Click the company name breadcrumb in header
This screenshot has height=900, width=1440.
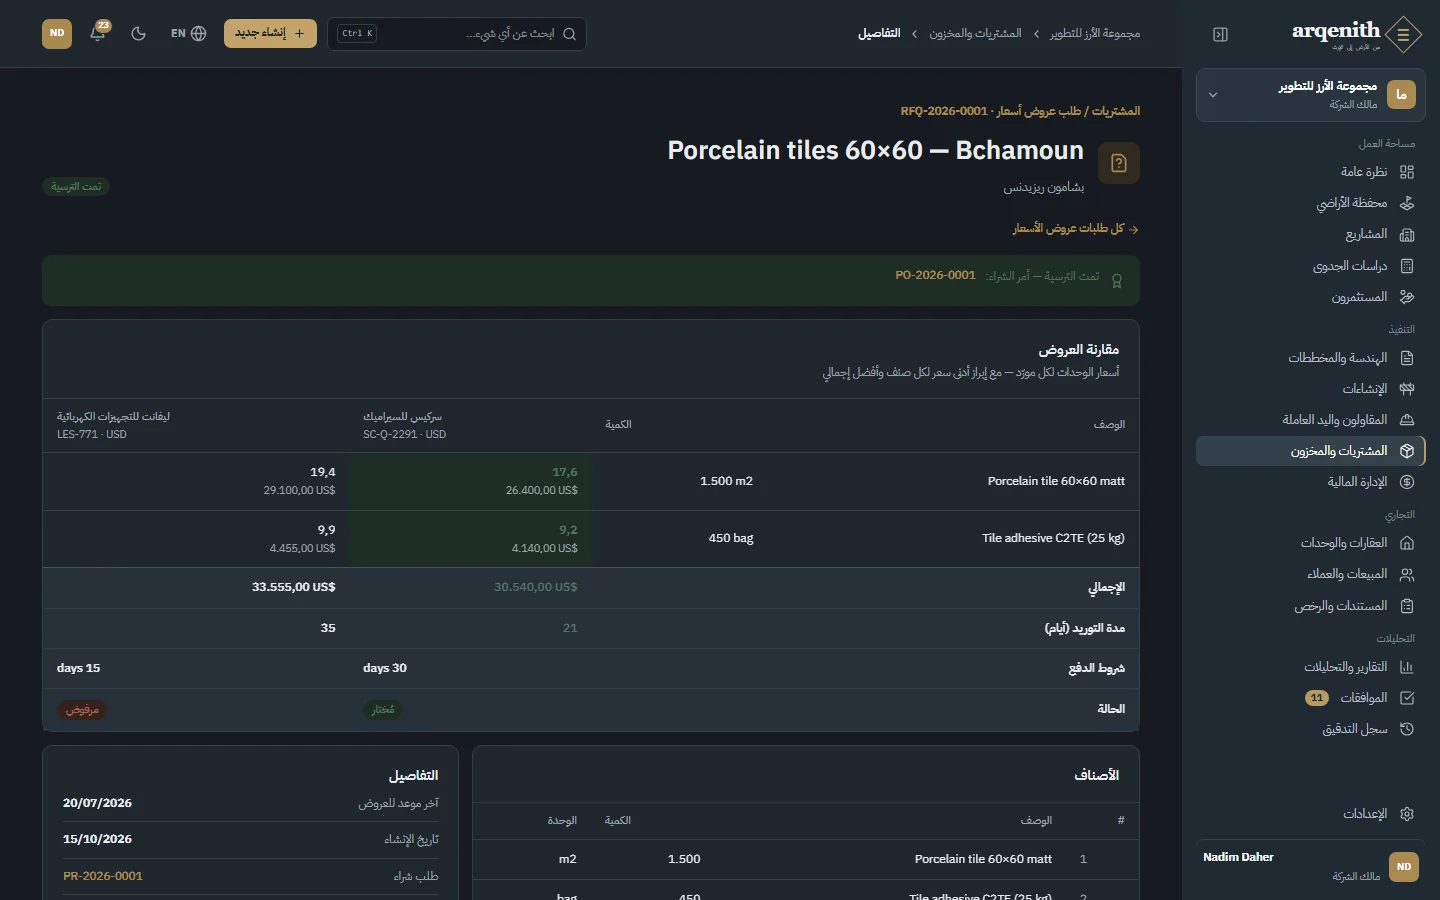coord(1095,34)
